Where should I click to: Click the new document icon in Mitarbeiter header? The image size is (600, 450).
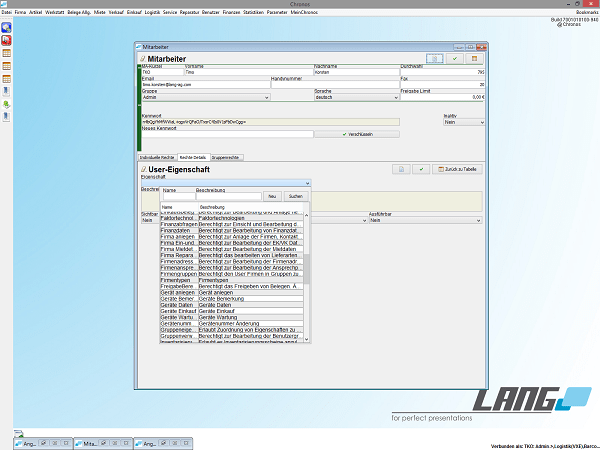[x=433, y=59]
